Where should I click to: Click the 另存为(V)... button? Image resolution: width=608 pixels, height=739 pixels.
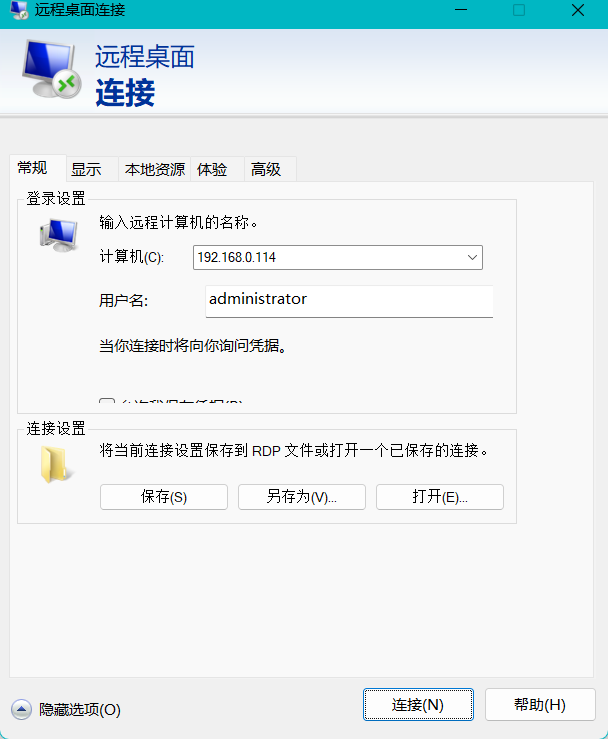302,497
